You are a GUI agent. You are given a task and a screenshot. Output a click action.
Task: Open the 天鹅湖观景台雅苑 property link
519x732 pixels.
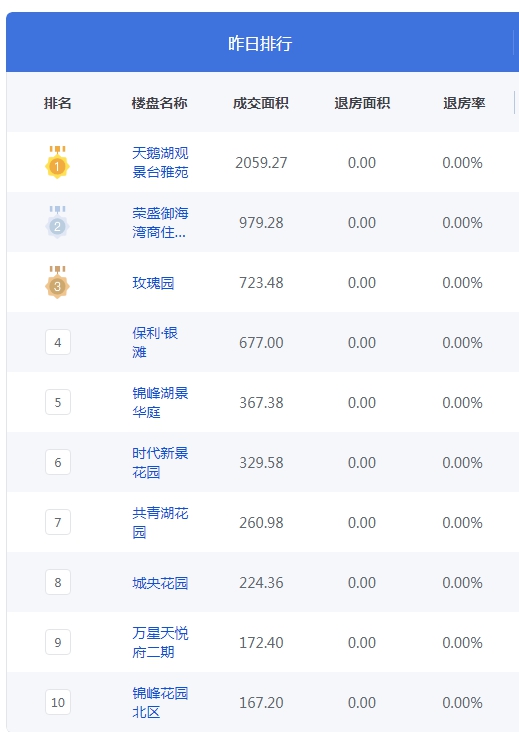click(x=160, y=162)
